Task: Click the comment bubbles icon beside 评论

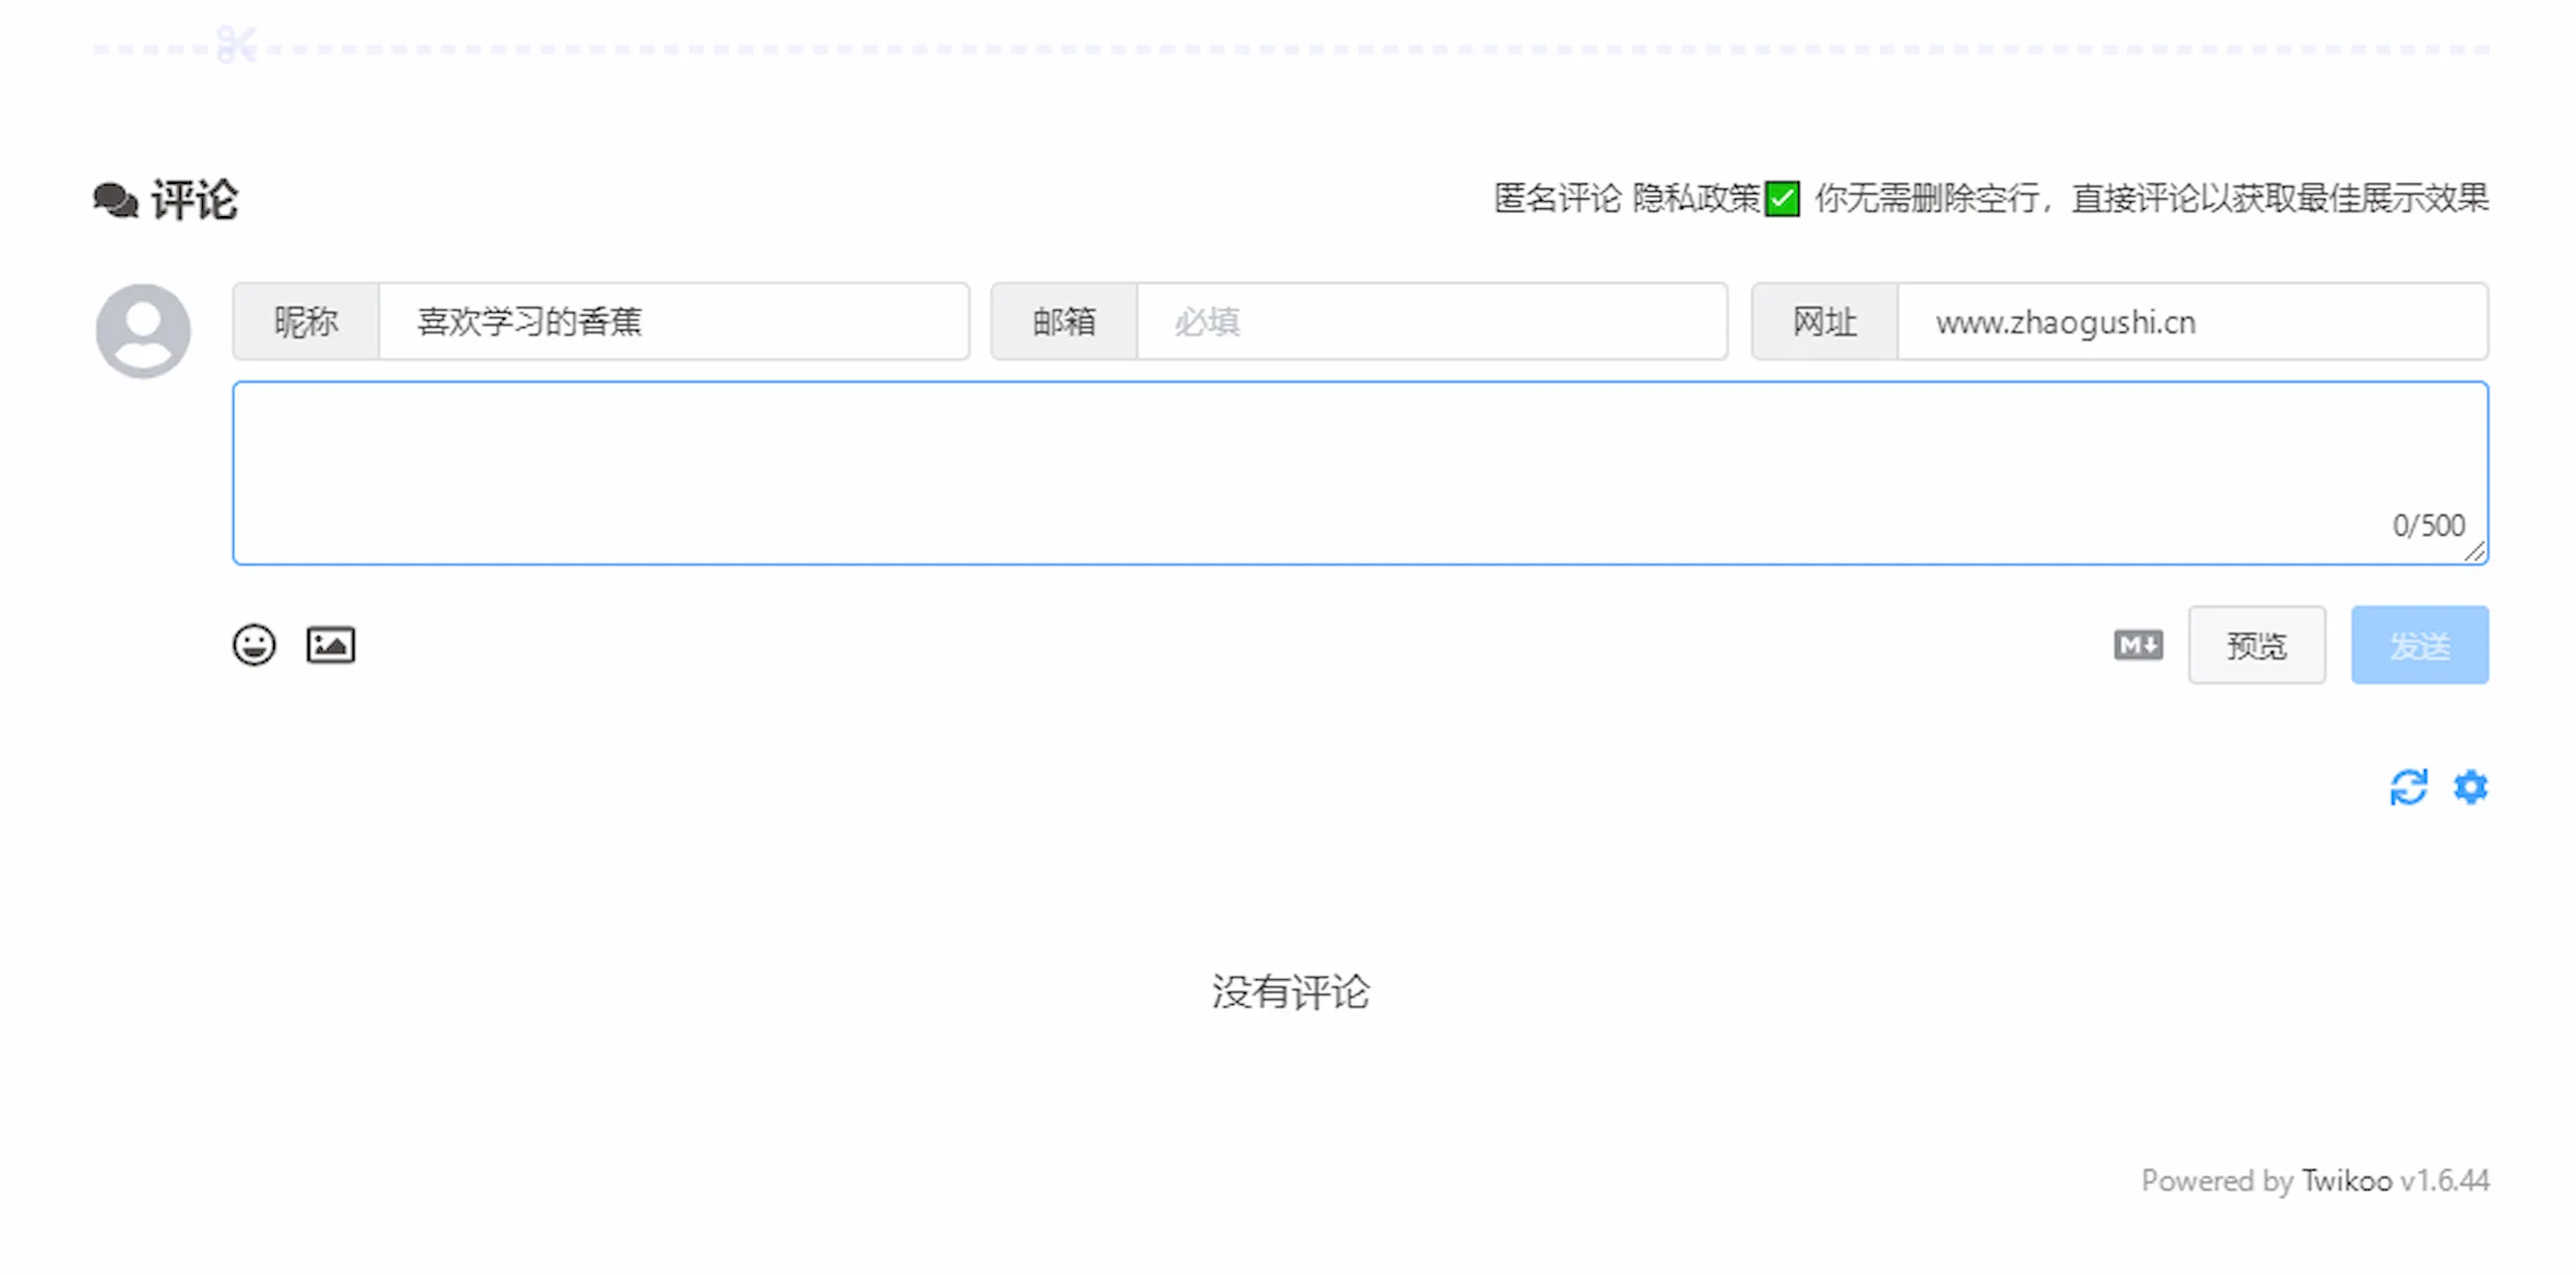Action: click(116, 200)
